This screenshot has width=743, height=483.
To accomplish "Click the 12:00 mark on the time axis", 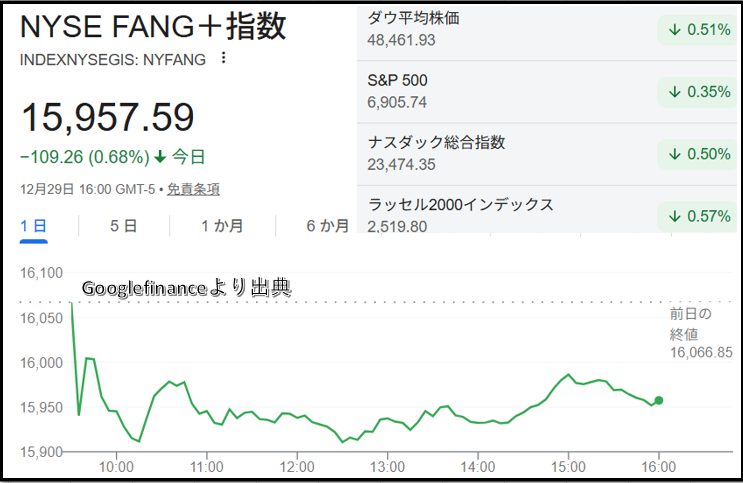I will pos(298,467).
